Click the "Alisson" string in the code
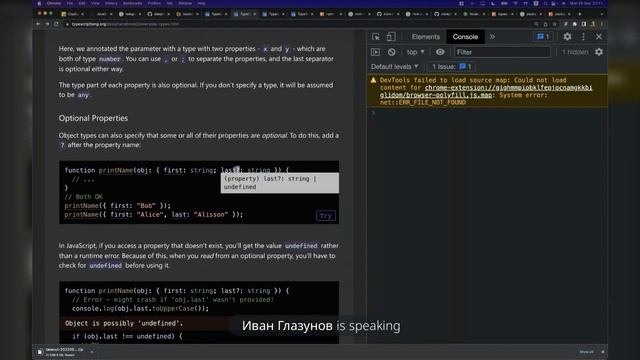The image size is (640, 360). point(211,215)
